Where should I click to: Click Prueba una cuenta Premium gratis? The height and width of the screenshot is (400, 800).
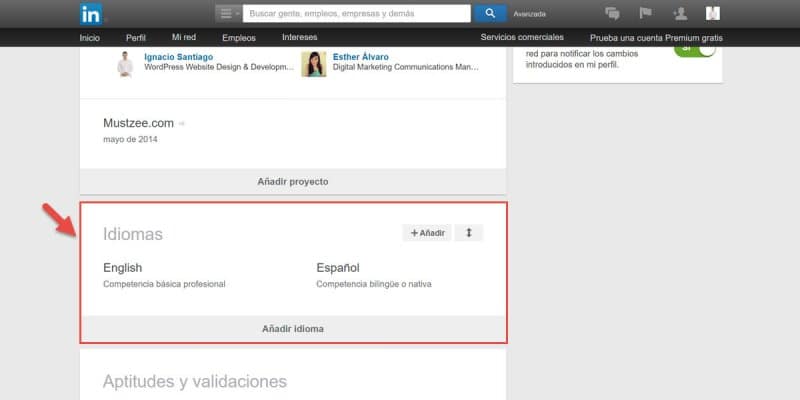(x=656, y=38)
